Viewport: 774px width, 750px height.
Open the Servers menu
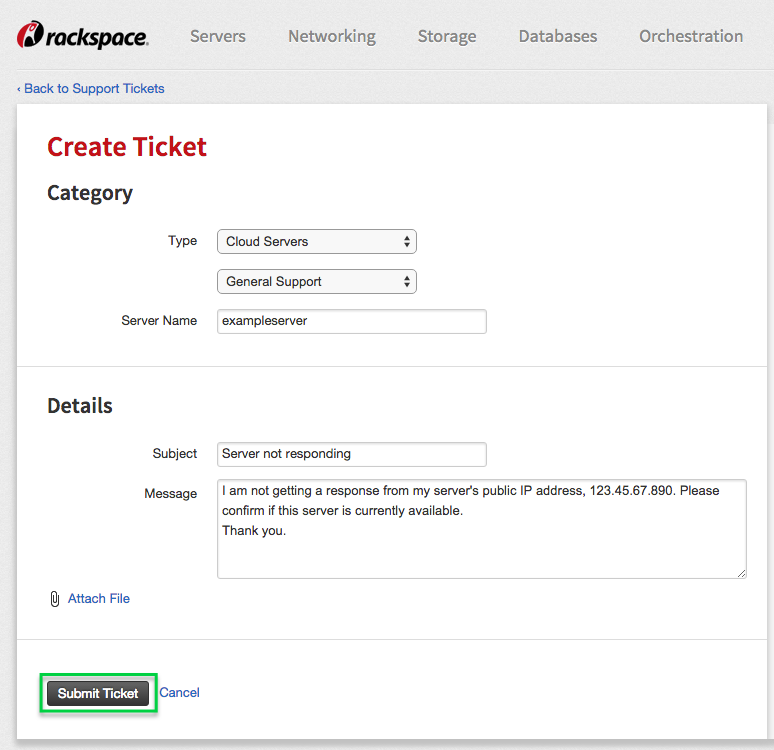[x=218, y=36]
